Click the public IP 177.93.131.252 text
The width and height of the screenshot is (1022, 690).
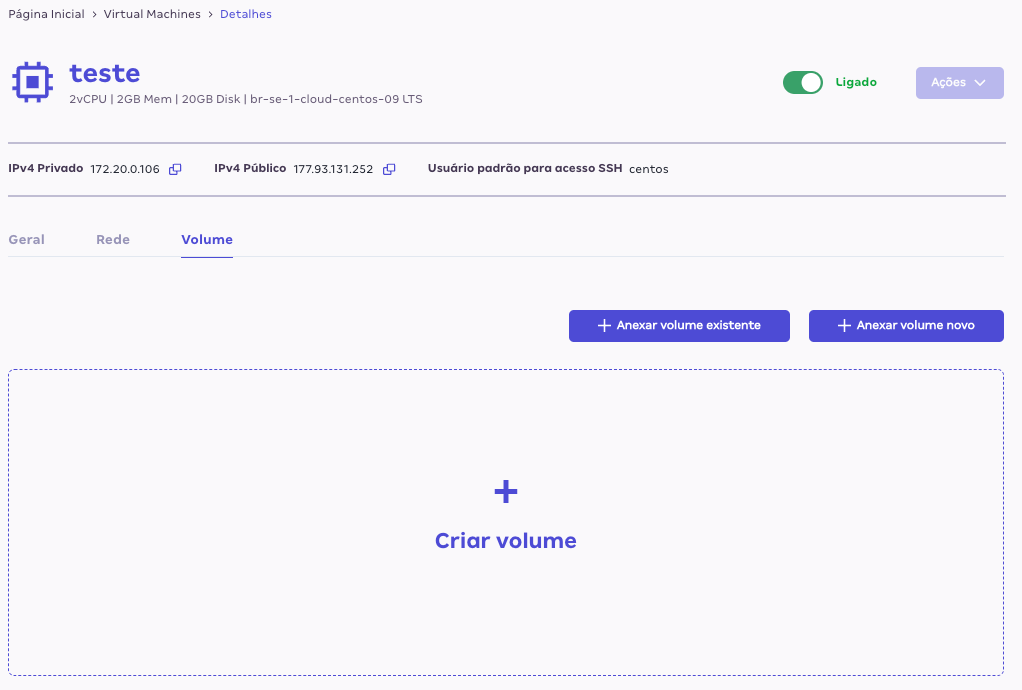tap(333, 169)
